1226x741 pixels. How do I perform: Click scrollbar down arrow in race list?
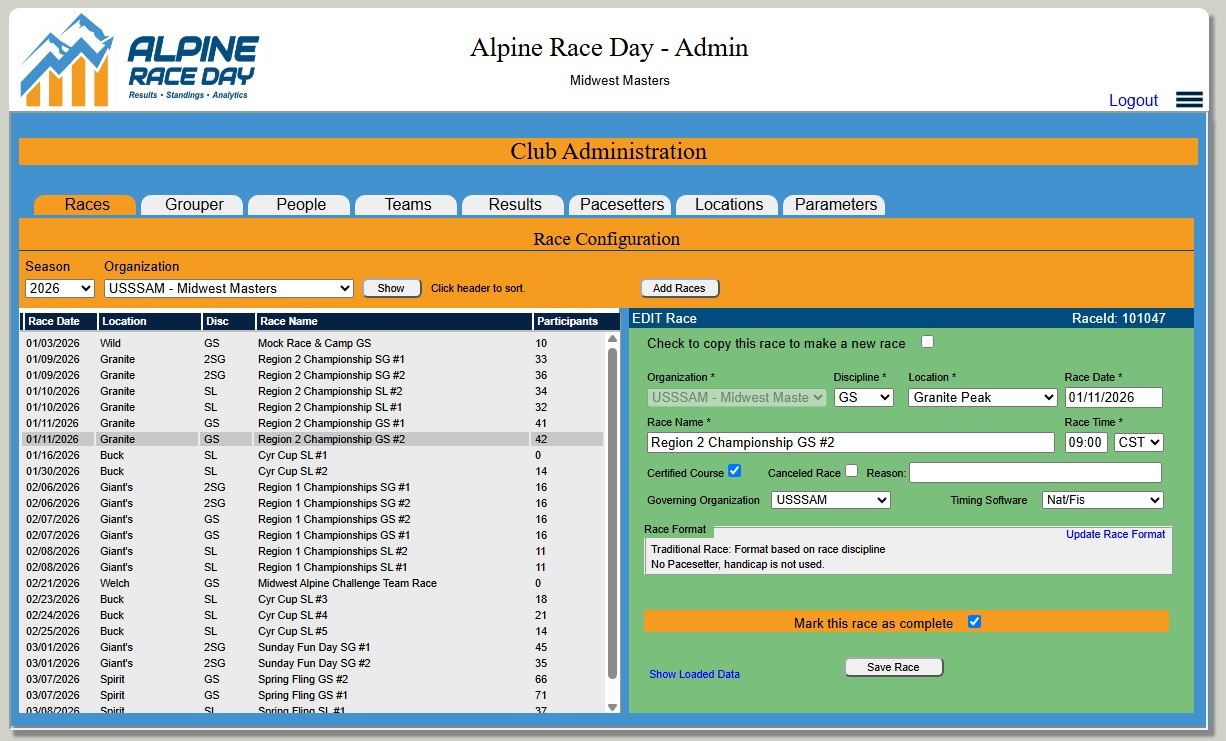(613, 706)
